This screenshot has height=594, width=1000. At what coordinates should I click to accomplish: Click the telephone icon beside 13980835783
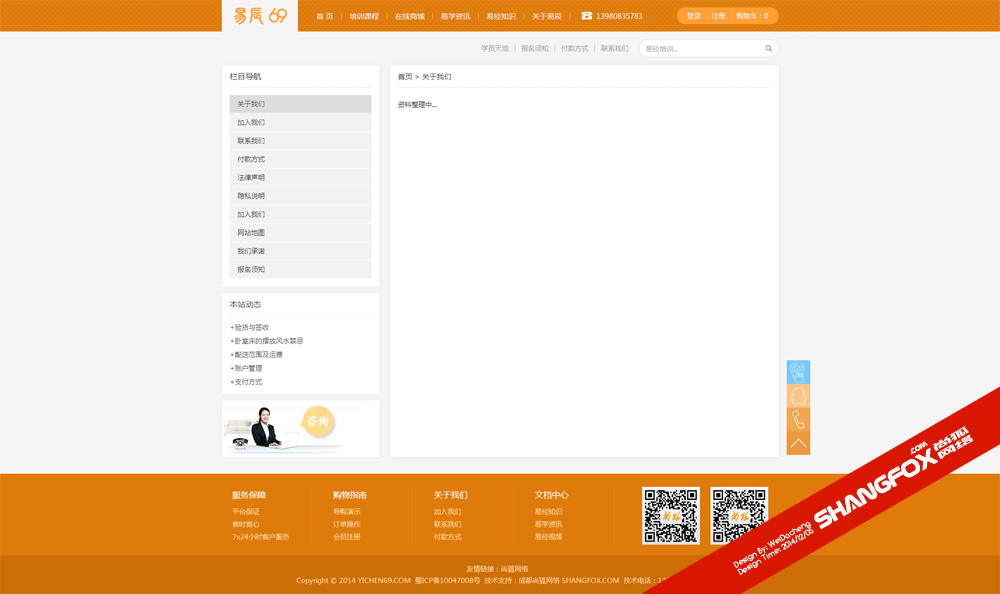586,16
